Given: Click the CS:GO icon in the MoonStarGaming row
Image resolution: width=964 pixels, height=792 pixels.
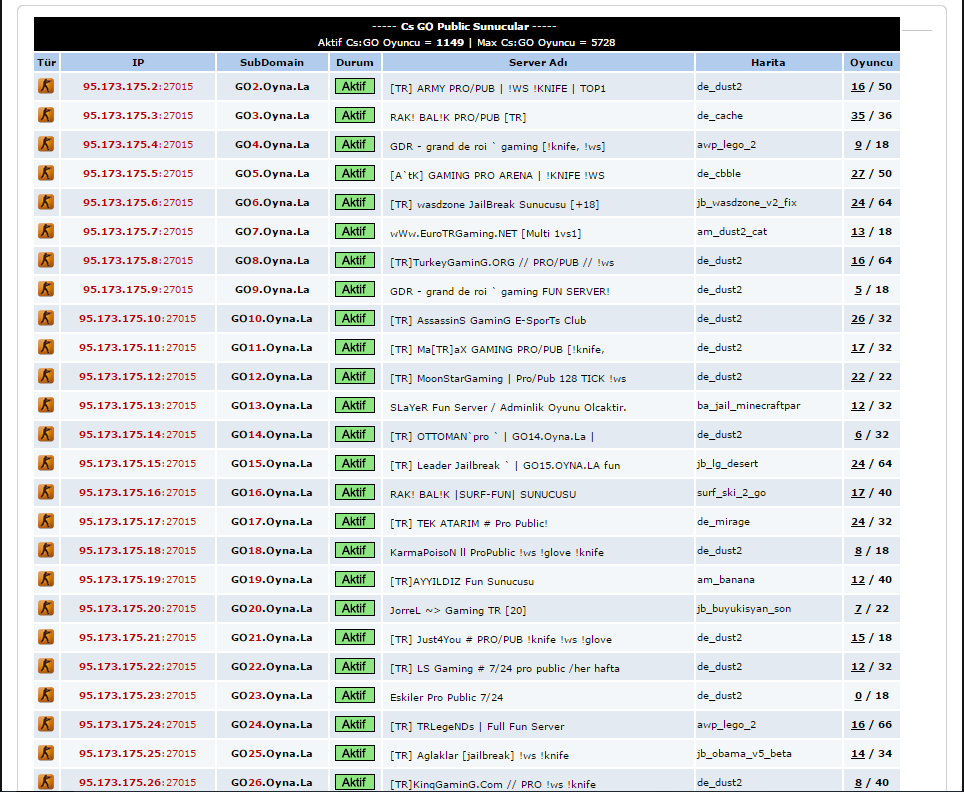Looking at the screenshot, I should [x=46, y=376].
